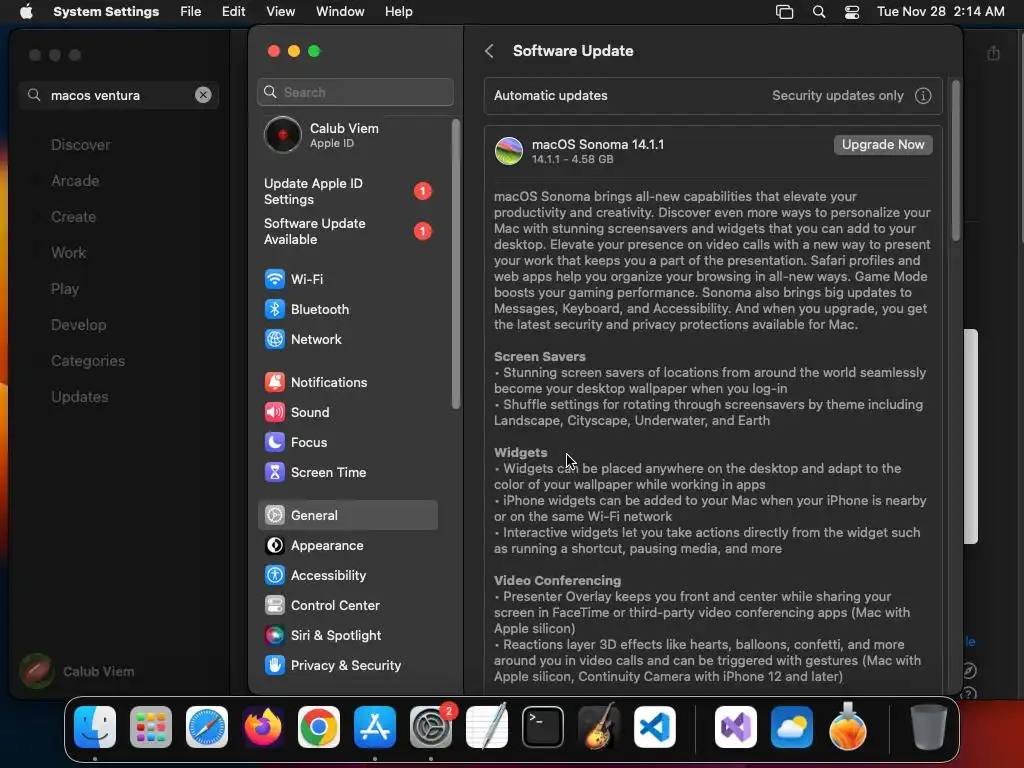Open Update Apple ID Settings
This screenshot has height=768, width=1024.
tap(347, 191)
